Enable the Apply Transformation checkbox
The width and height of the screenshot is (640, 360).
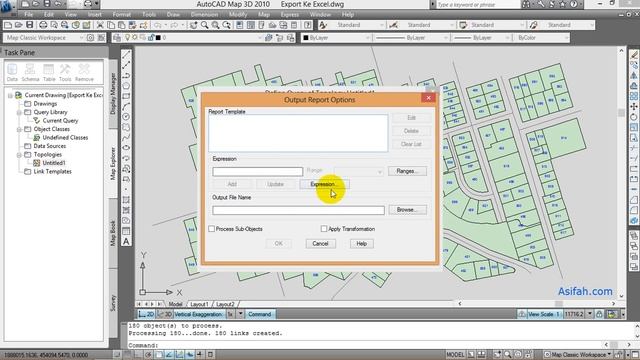pyautogui.click(x=324, y=229)
